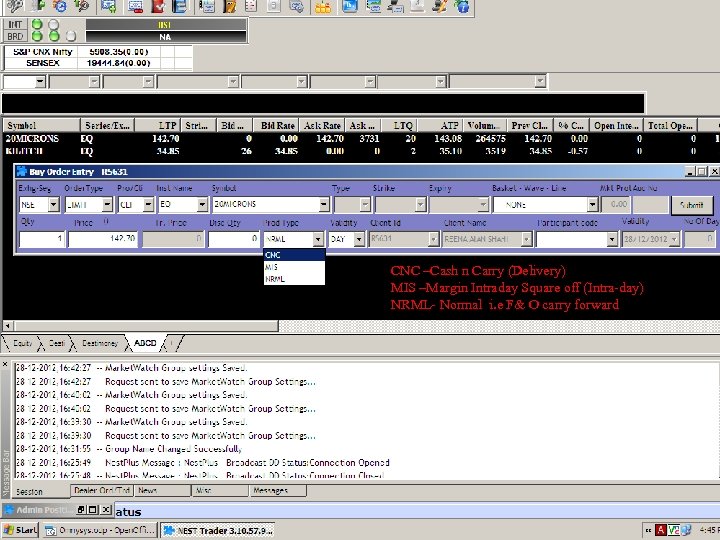Switch to the Destimoney watch tab
The width and height of the screenshot is (720, 540).
point(99,343)
